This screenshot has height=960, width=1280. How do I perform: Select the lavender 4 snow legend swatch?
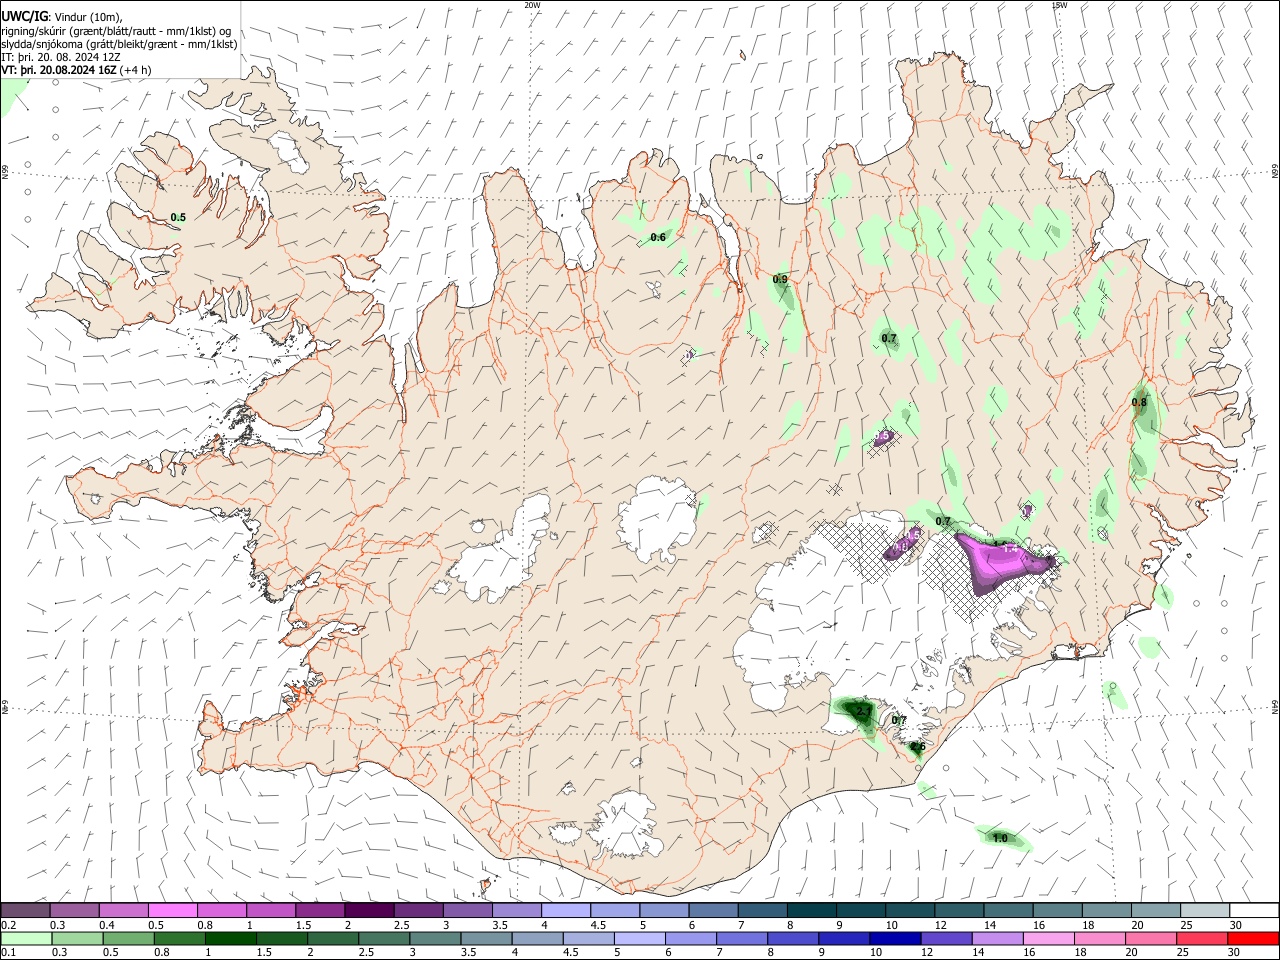[566, 911]
